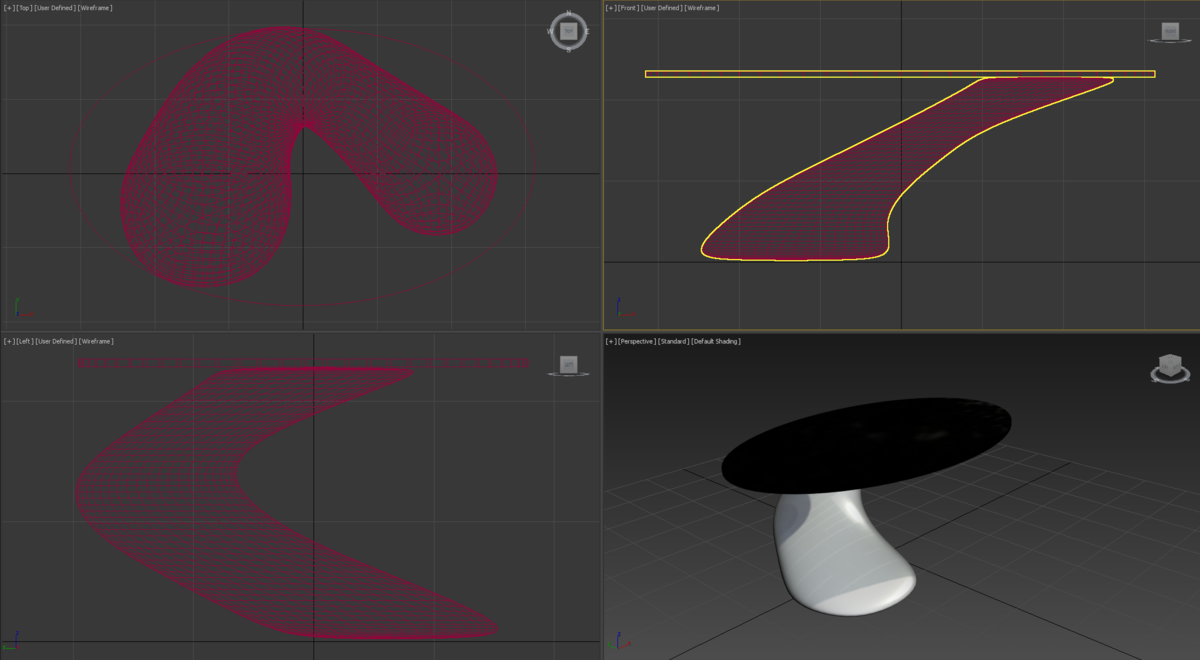Click the S compass point on Top ViewCube
The height and width of the screenshot is (660, 1200).
(x=568, y=49)
